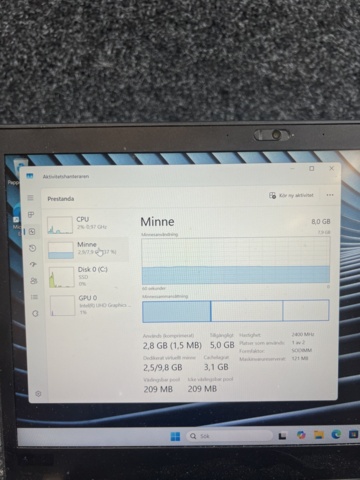Click the '2400 MHz' speed value

click(x=303, y=334)
